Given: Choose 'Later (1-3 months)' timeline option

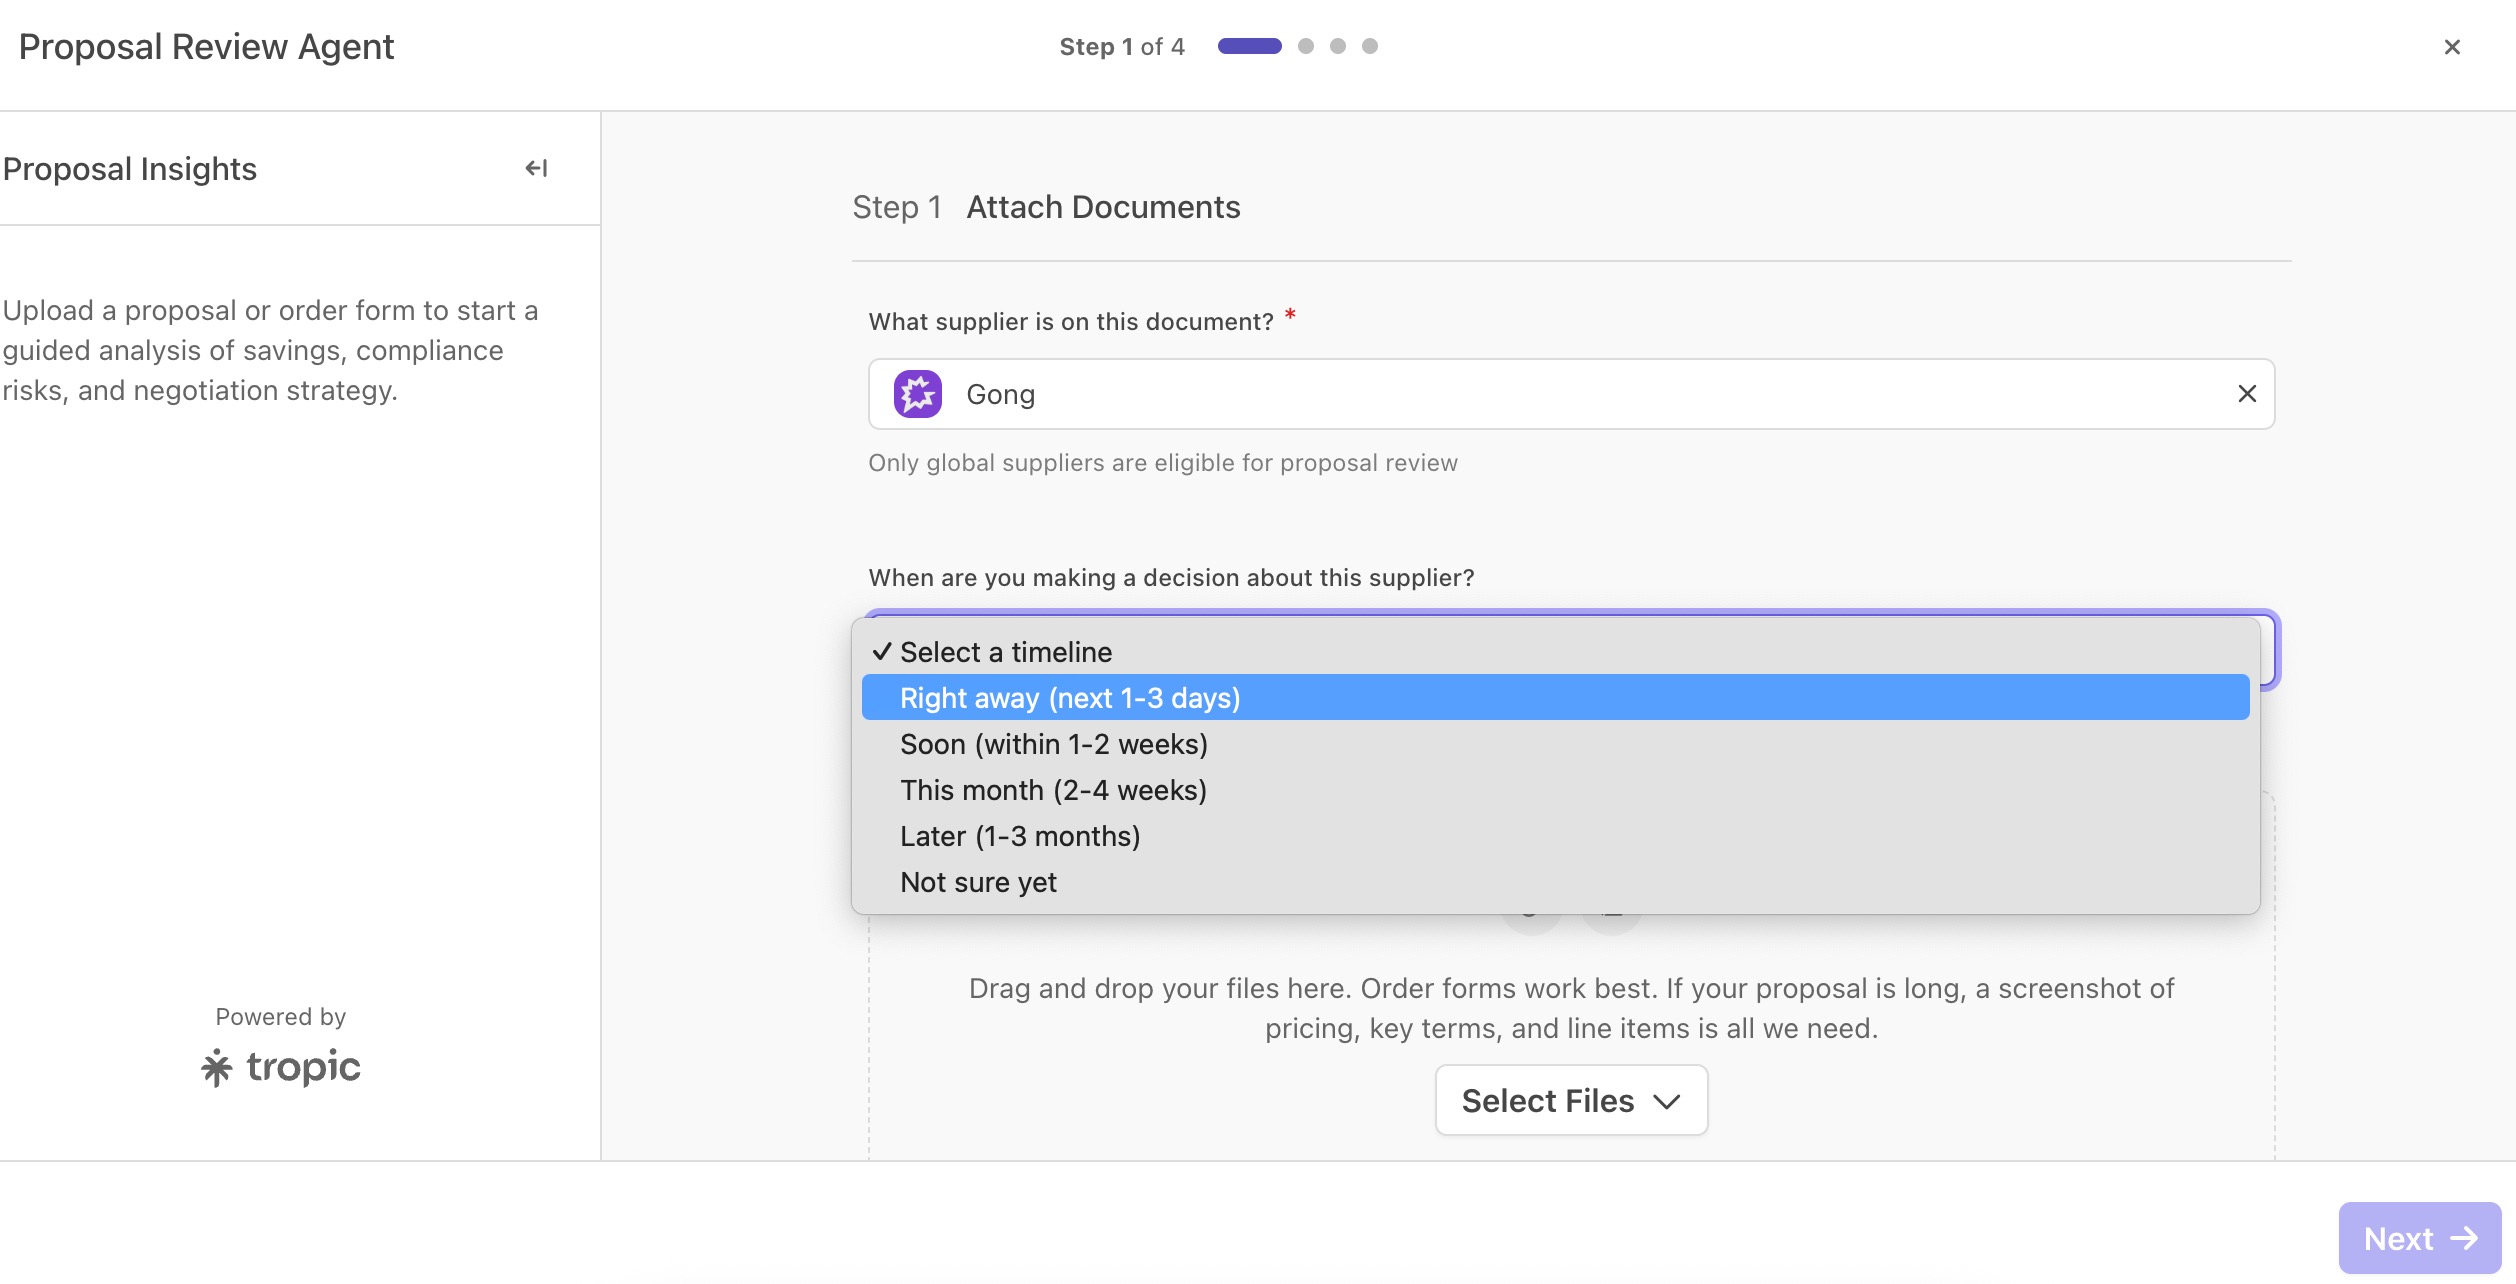Looking at the screenshot, I should pyautogui.click(x=1019, y=836).
